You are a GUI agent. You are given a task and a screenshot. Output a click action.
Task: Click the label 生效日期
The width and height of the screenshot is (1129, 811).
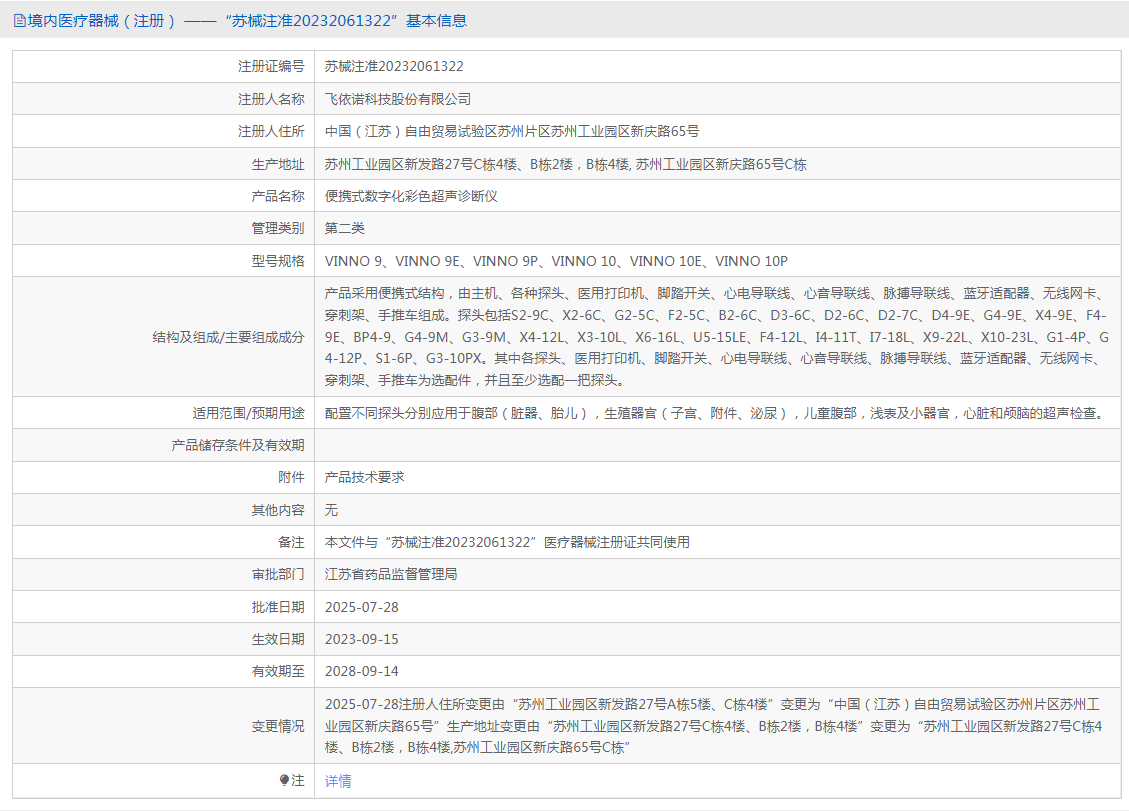278,639
